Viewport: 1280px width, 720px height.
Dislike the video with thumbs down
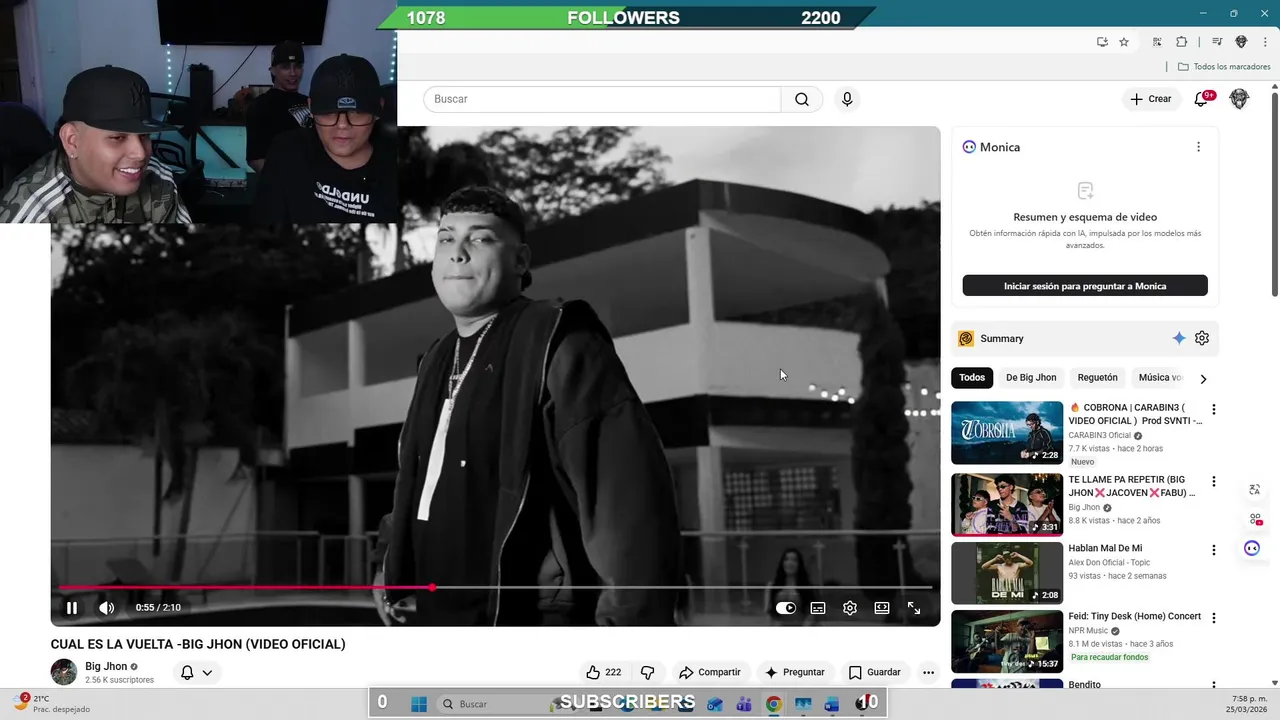[647, 672]
